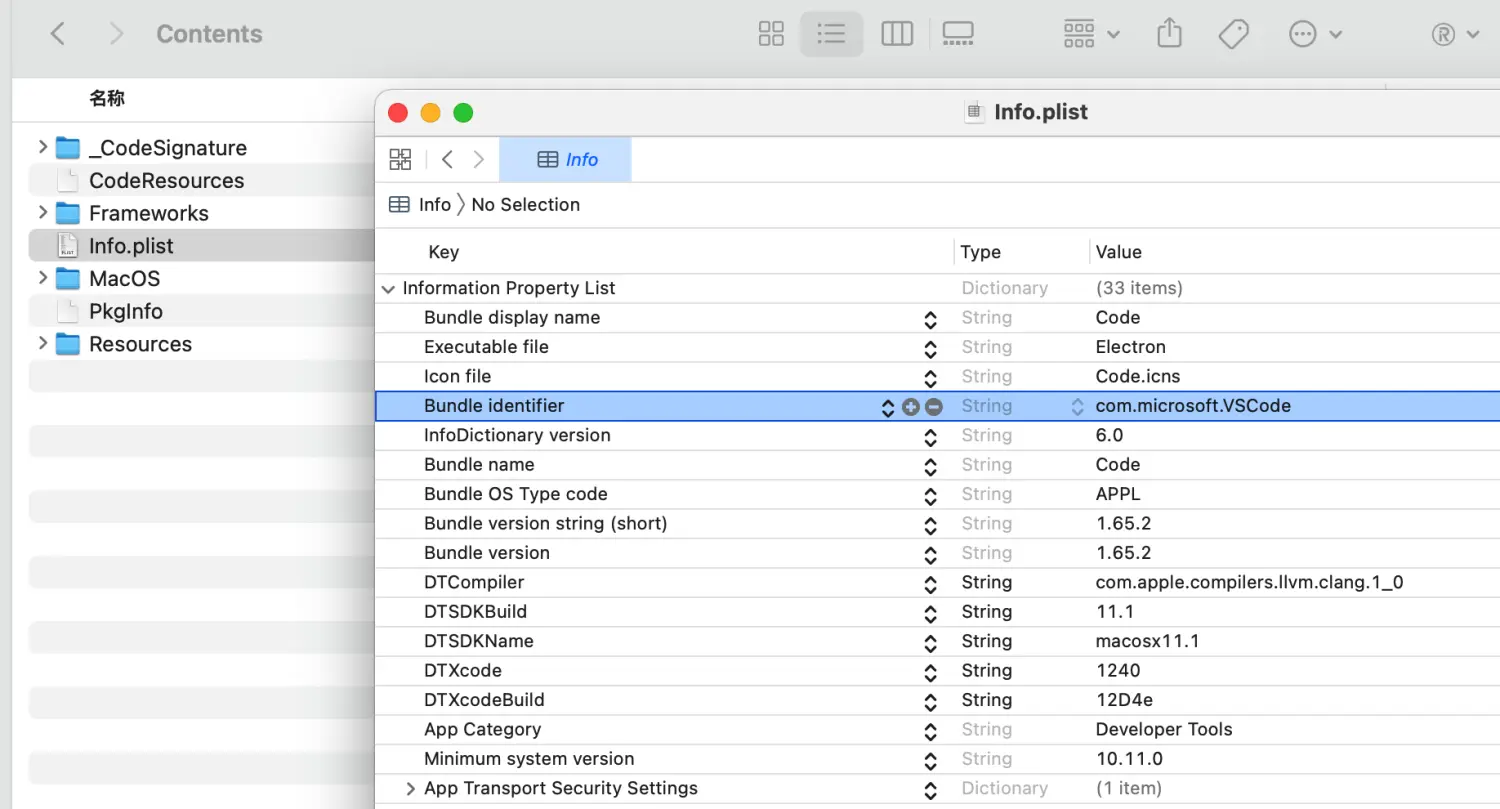The width and height of the screenshot is (1500, 809).
Task: Switch Finder to list view
Action: 831,34
